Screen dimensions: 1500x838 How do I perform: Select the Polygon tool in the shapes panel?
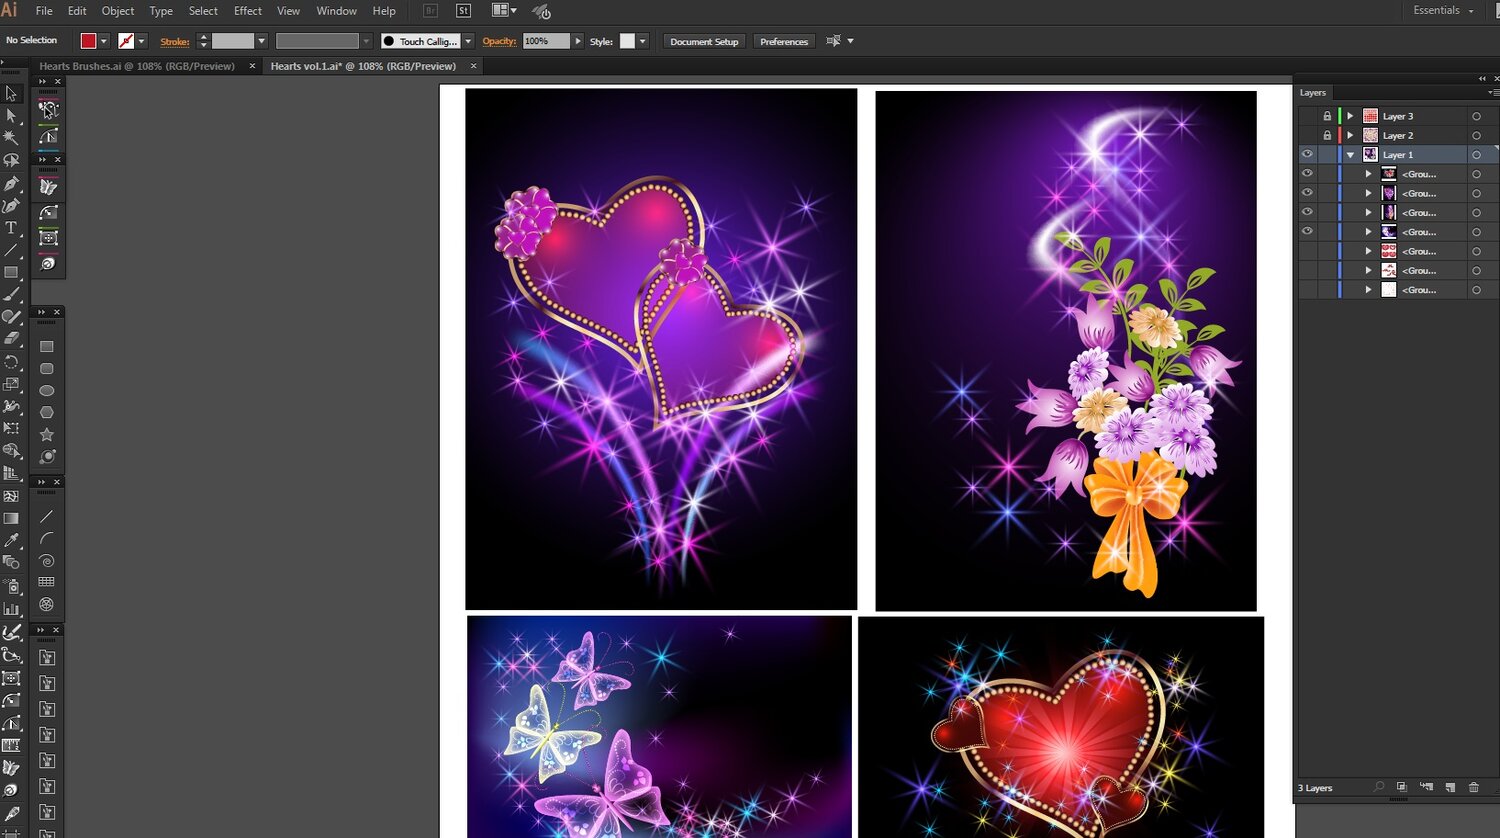[47, 412]
